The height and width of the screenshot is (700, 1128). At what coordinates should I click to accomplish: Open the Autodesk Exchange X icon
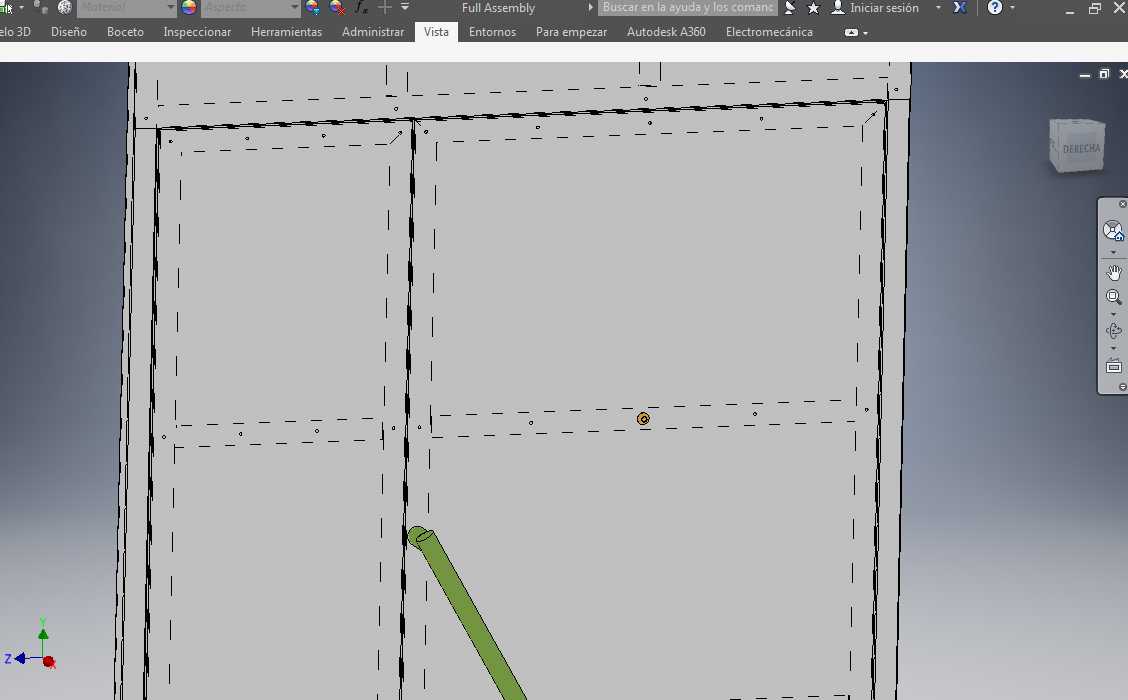pos(960,8)
